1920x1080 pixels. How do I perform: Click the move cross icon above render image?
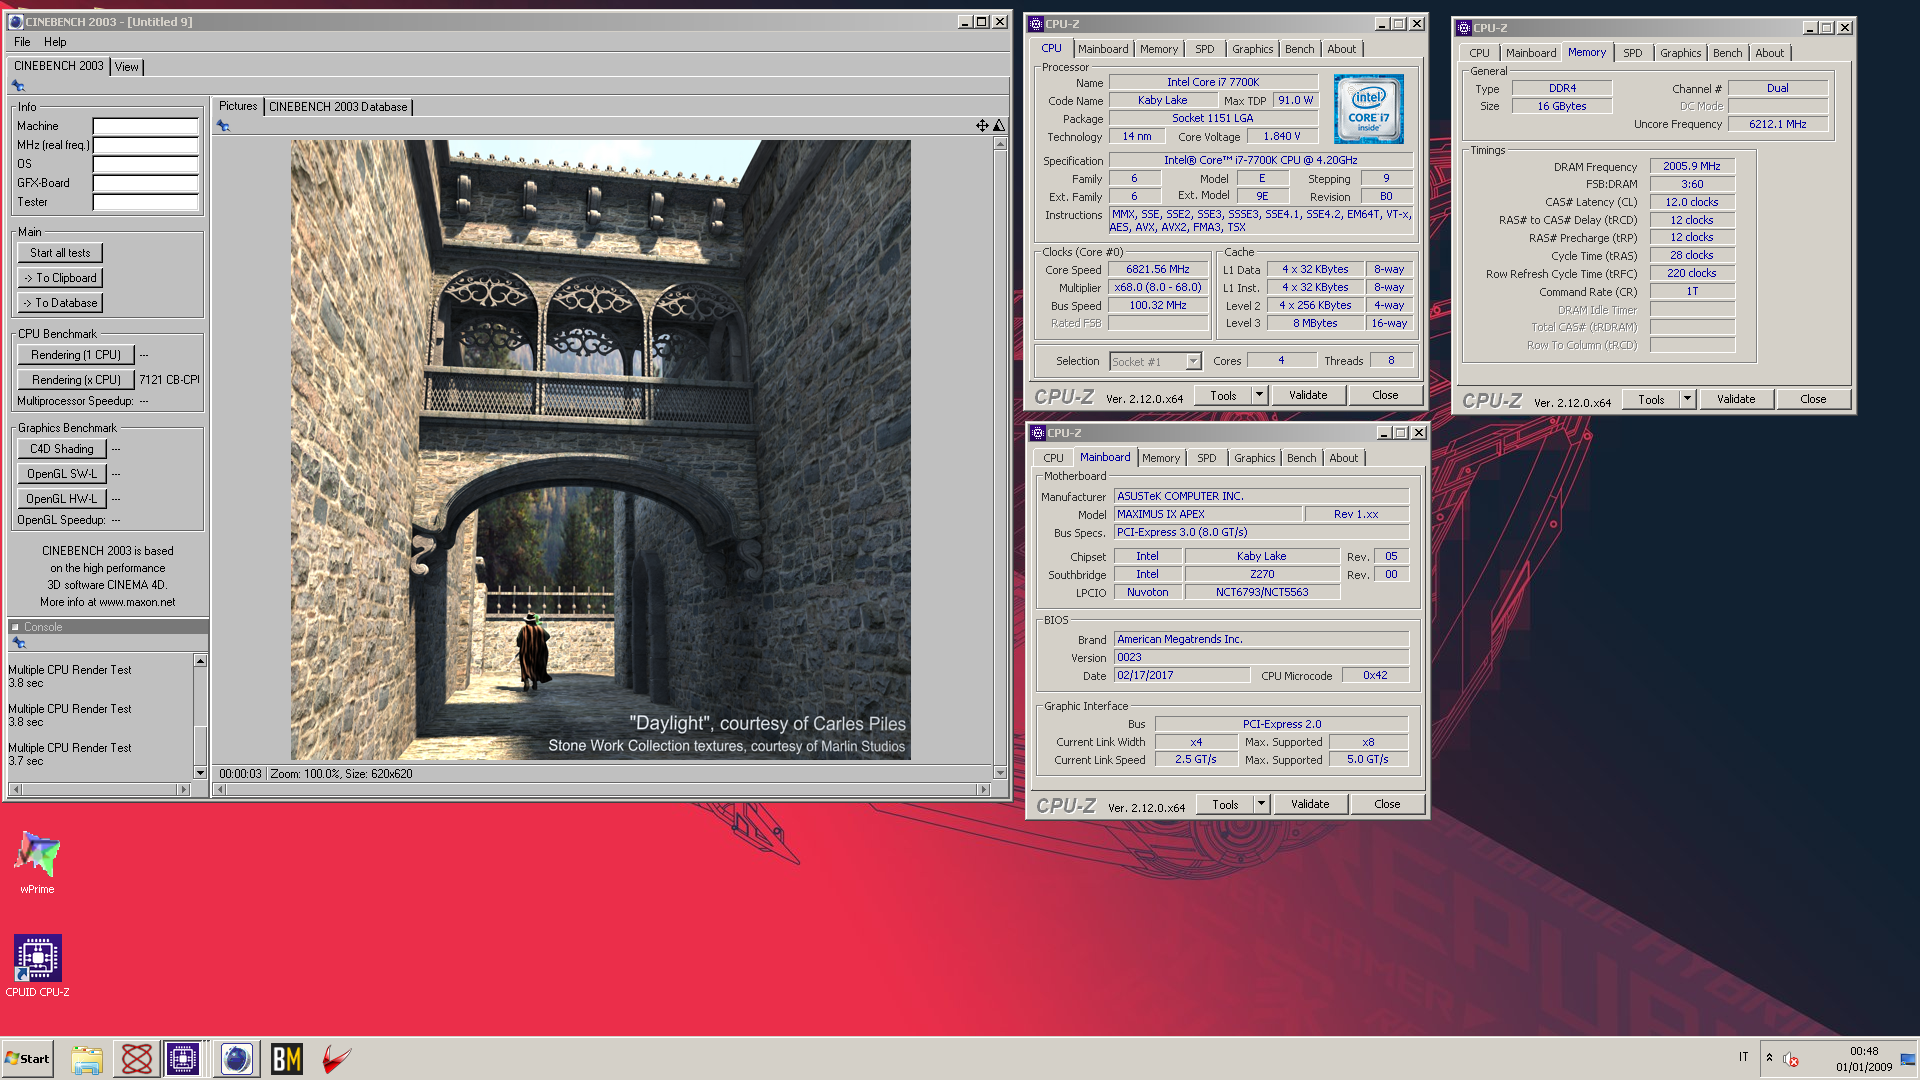pos(982,125)
